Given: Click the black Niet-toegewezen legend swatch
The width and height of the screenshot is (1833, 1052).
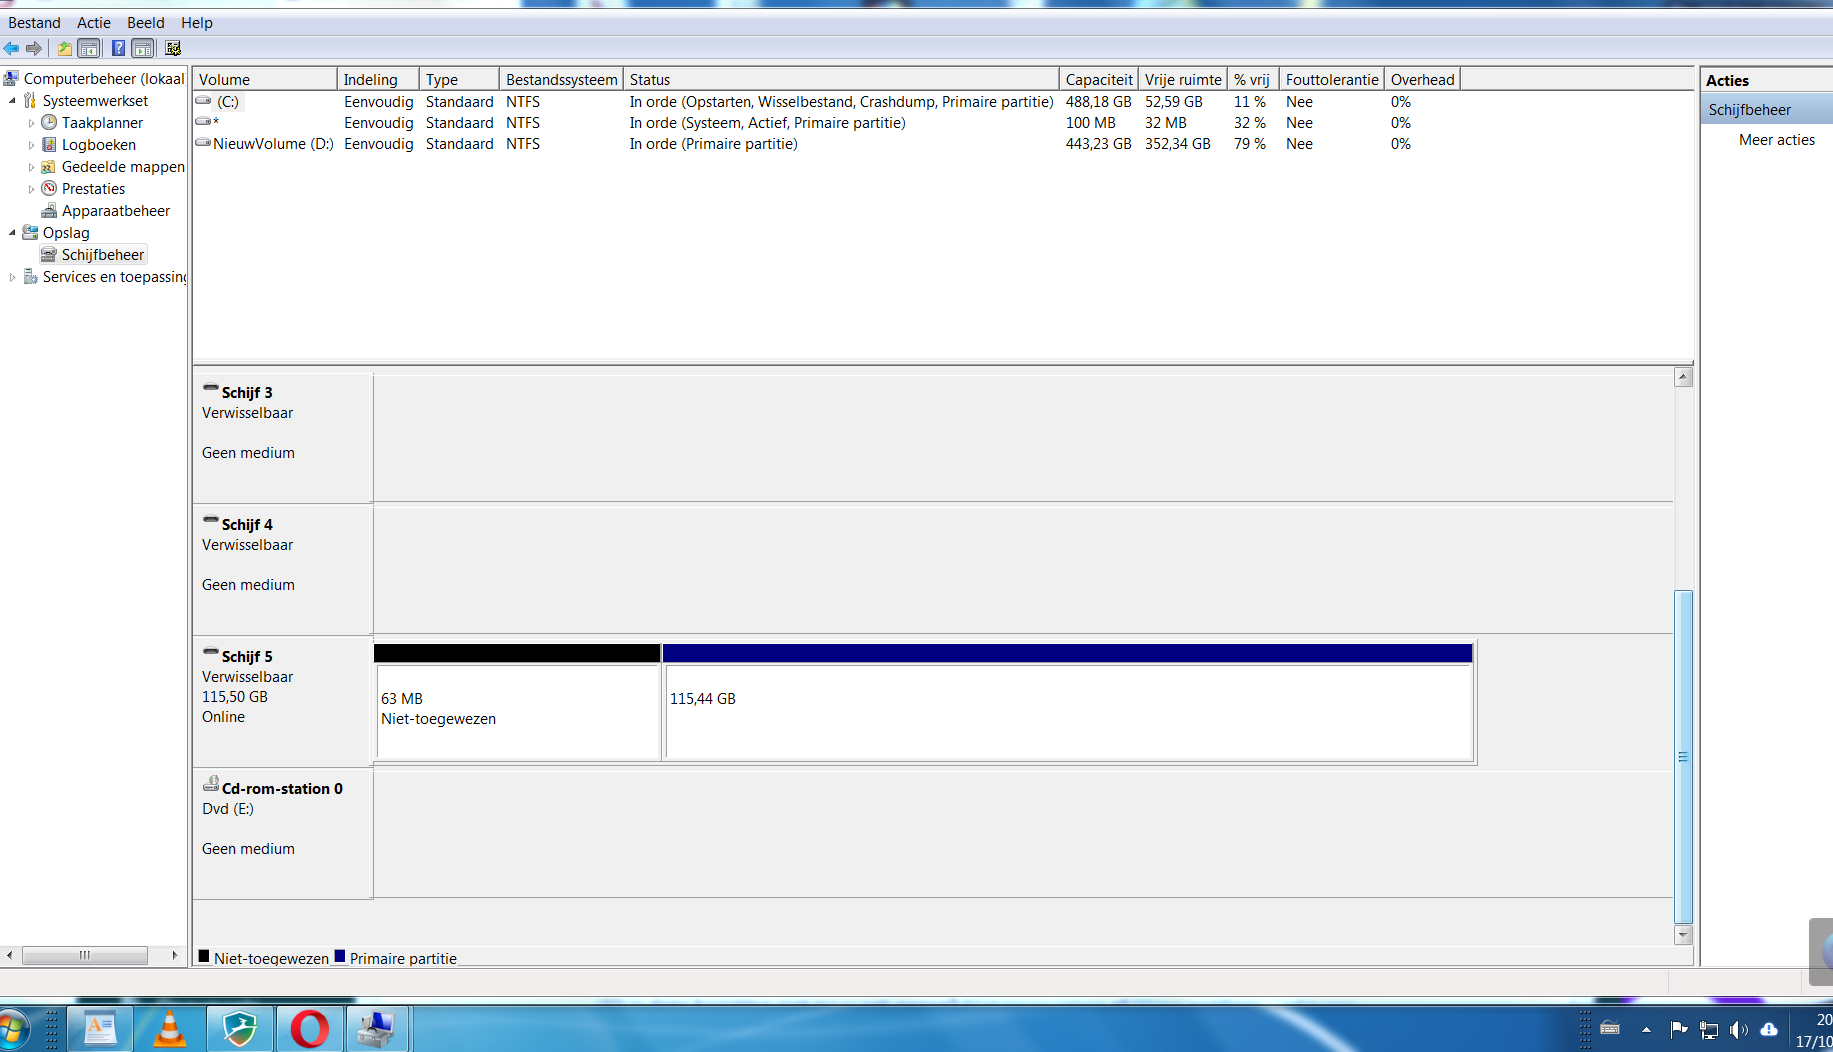Looking at the screenshot, I should click(204, 956).
